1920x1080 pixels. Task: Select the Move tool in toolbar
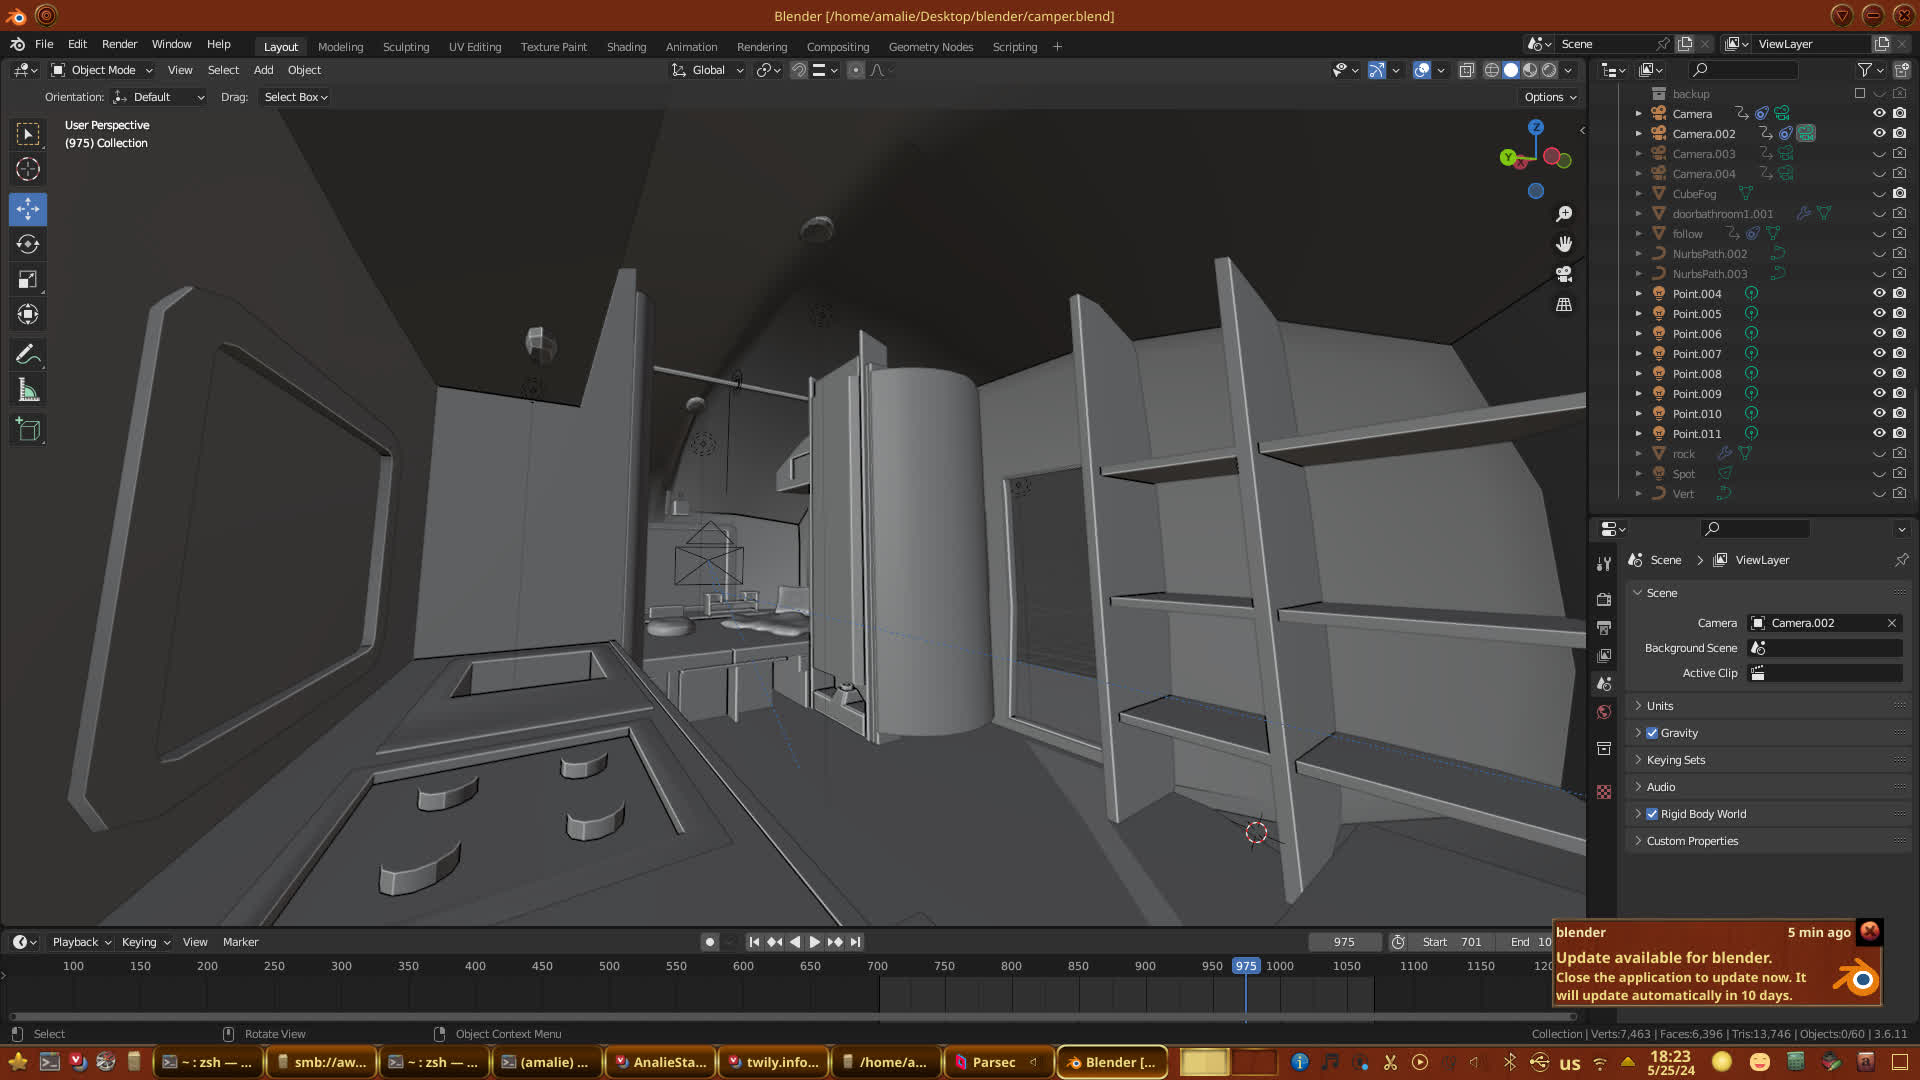pos(28,209)
